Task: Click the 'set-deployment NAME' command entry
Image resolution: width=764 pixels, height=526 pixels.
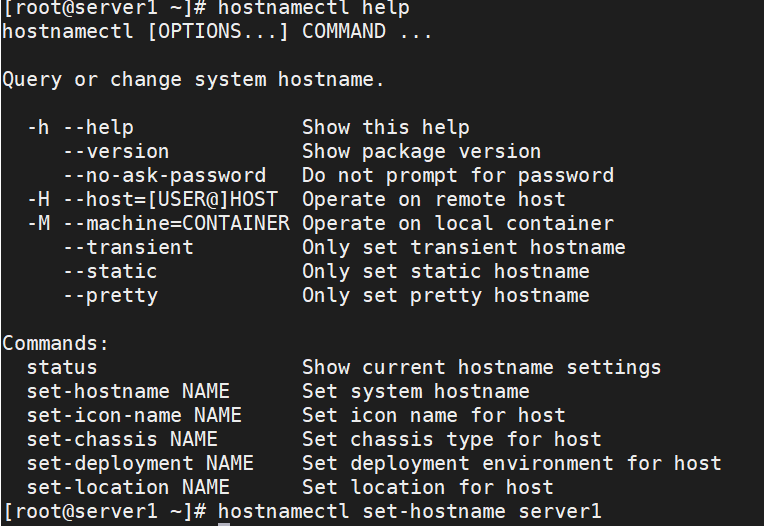Action: pos(140,464)
